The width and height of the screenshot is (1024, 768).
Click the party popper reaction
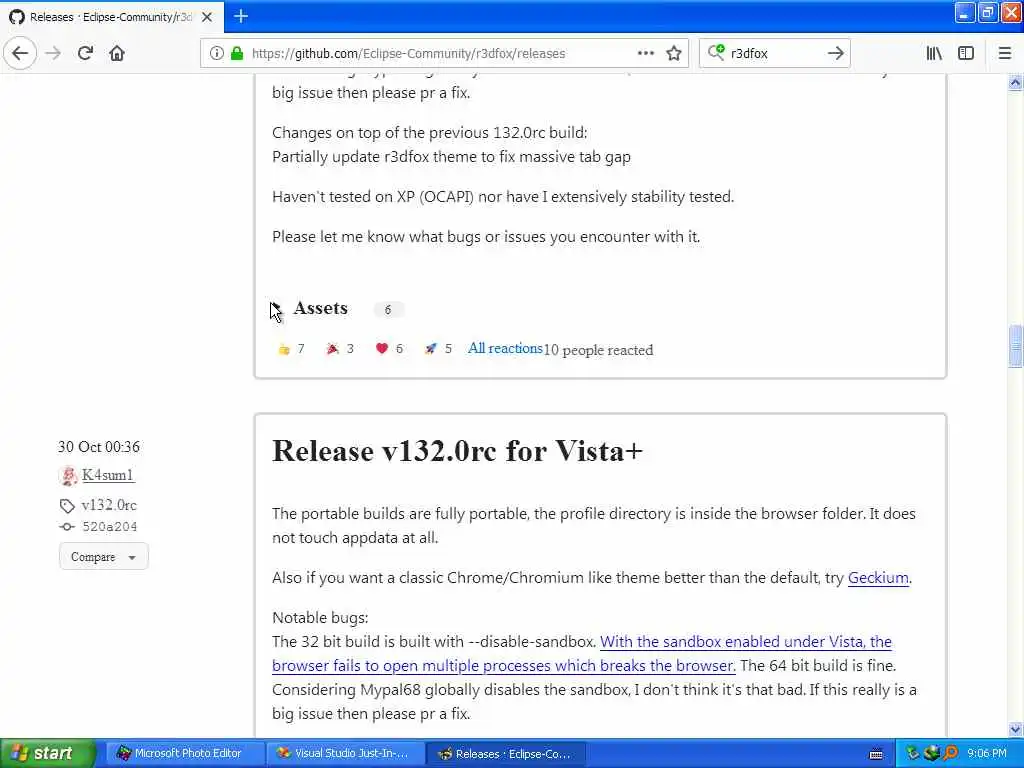[340, 349]
